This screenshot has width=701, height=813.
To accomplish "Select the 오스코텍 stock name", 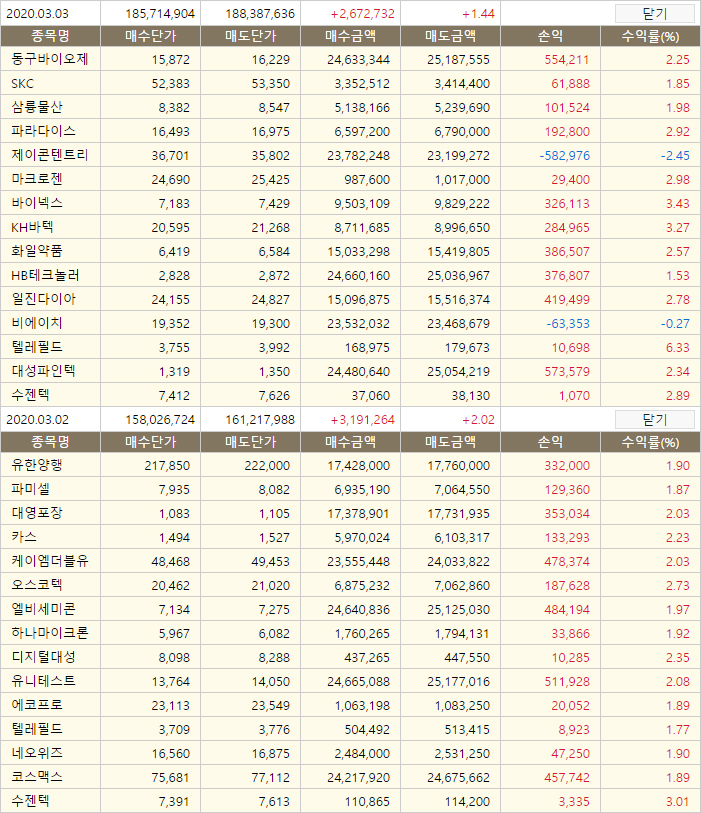I will pos(37,585).
